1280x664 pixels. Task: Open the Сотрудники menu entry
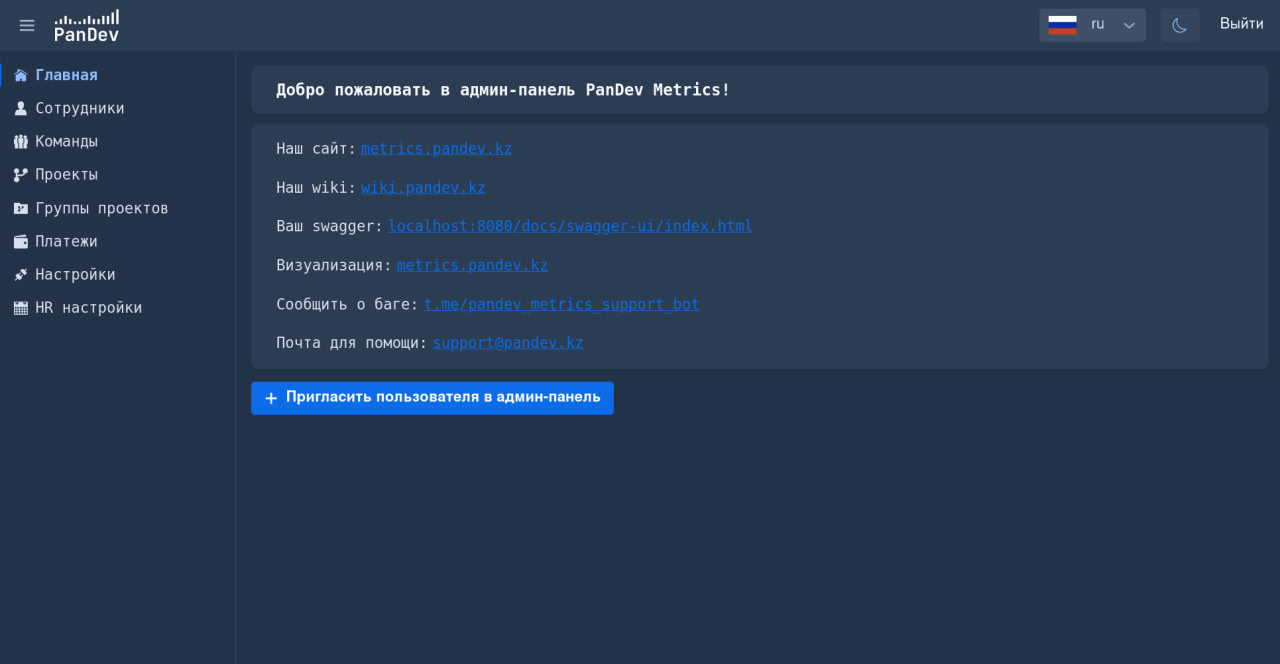click(x=80, y=108)
